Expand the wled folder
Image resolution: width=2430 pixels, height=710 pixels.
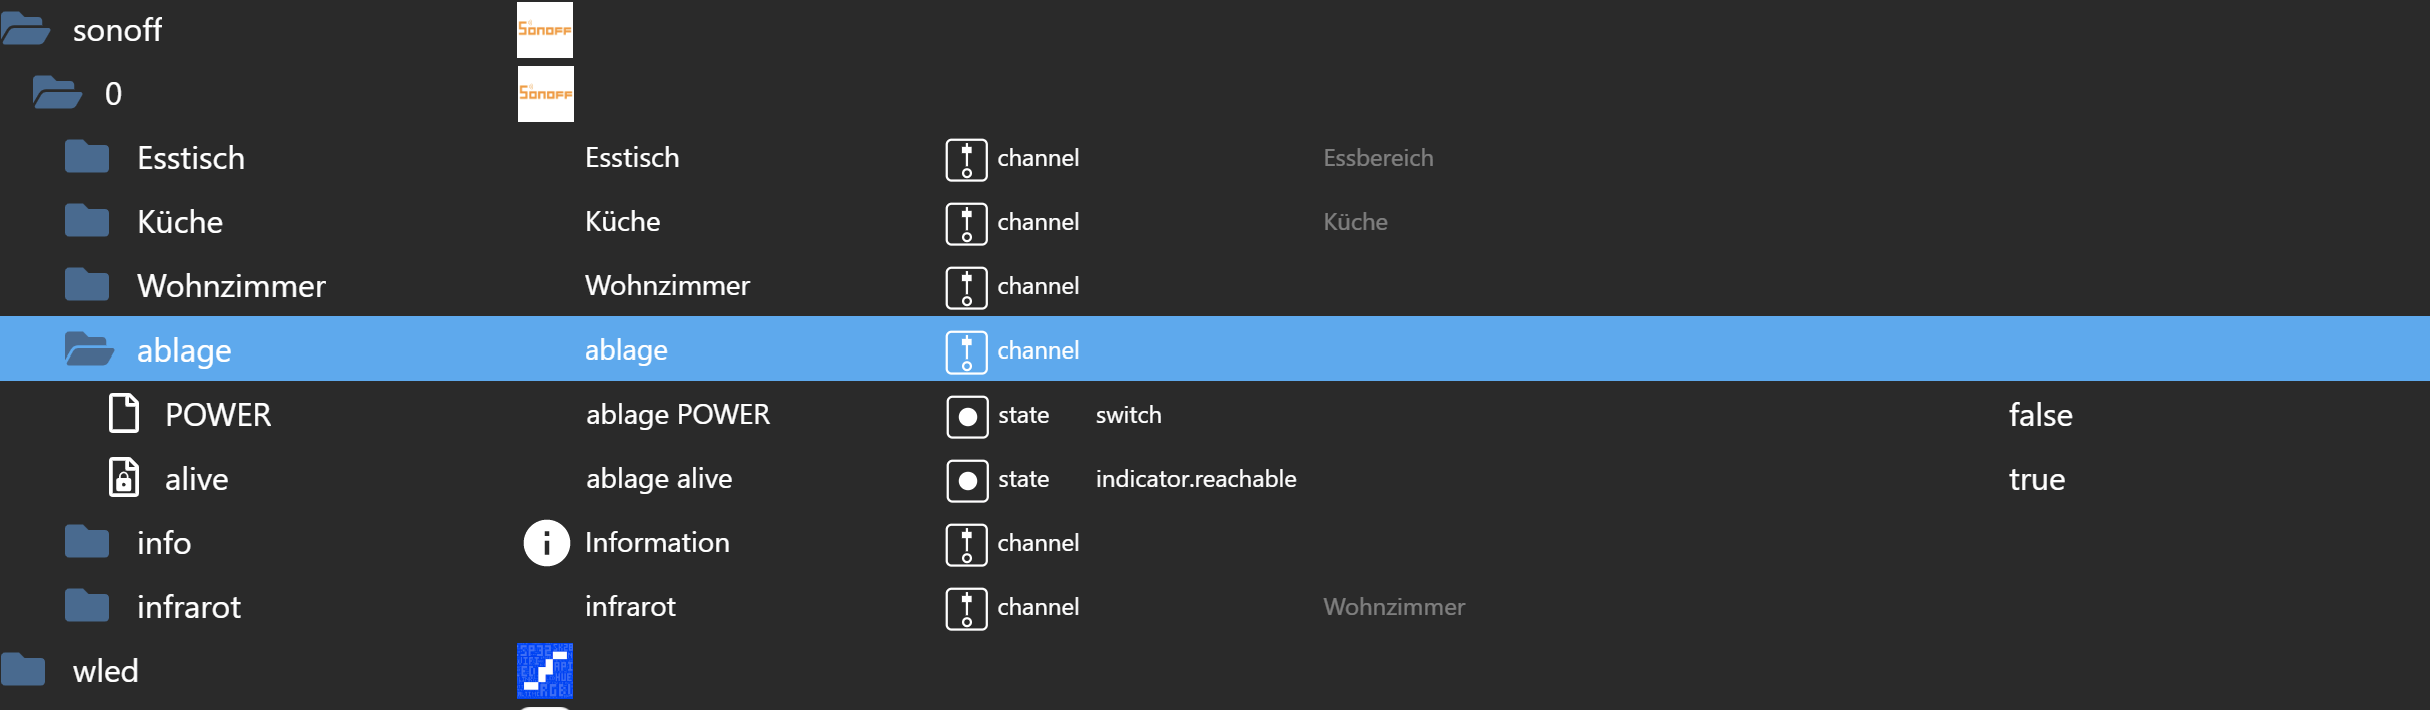(x=24, y=670)
